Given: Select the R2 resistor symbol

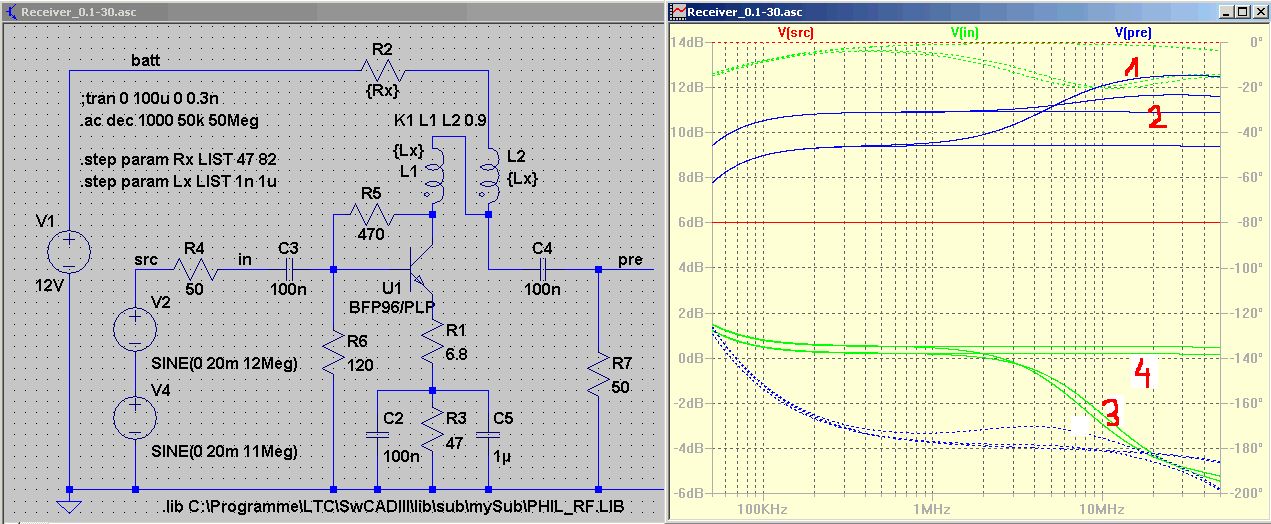Looking at the screenshot, I should coord(384,71).
